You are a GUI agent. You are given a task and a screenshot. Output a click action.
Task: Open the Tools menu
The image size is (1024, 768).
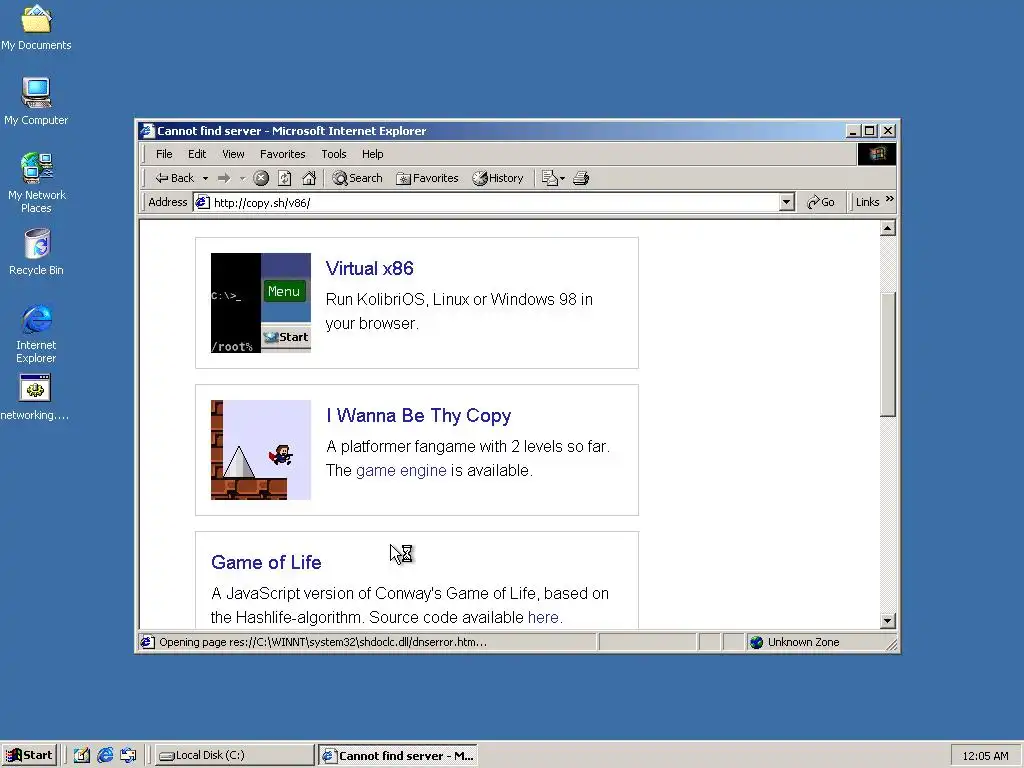(x=333, y=154)
